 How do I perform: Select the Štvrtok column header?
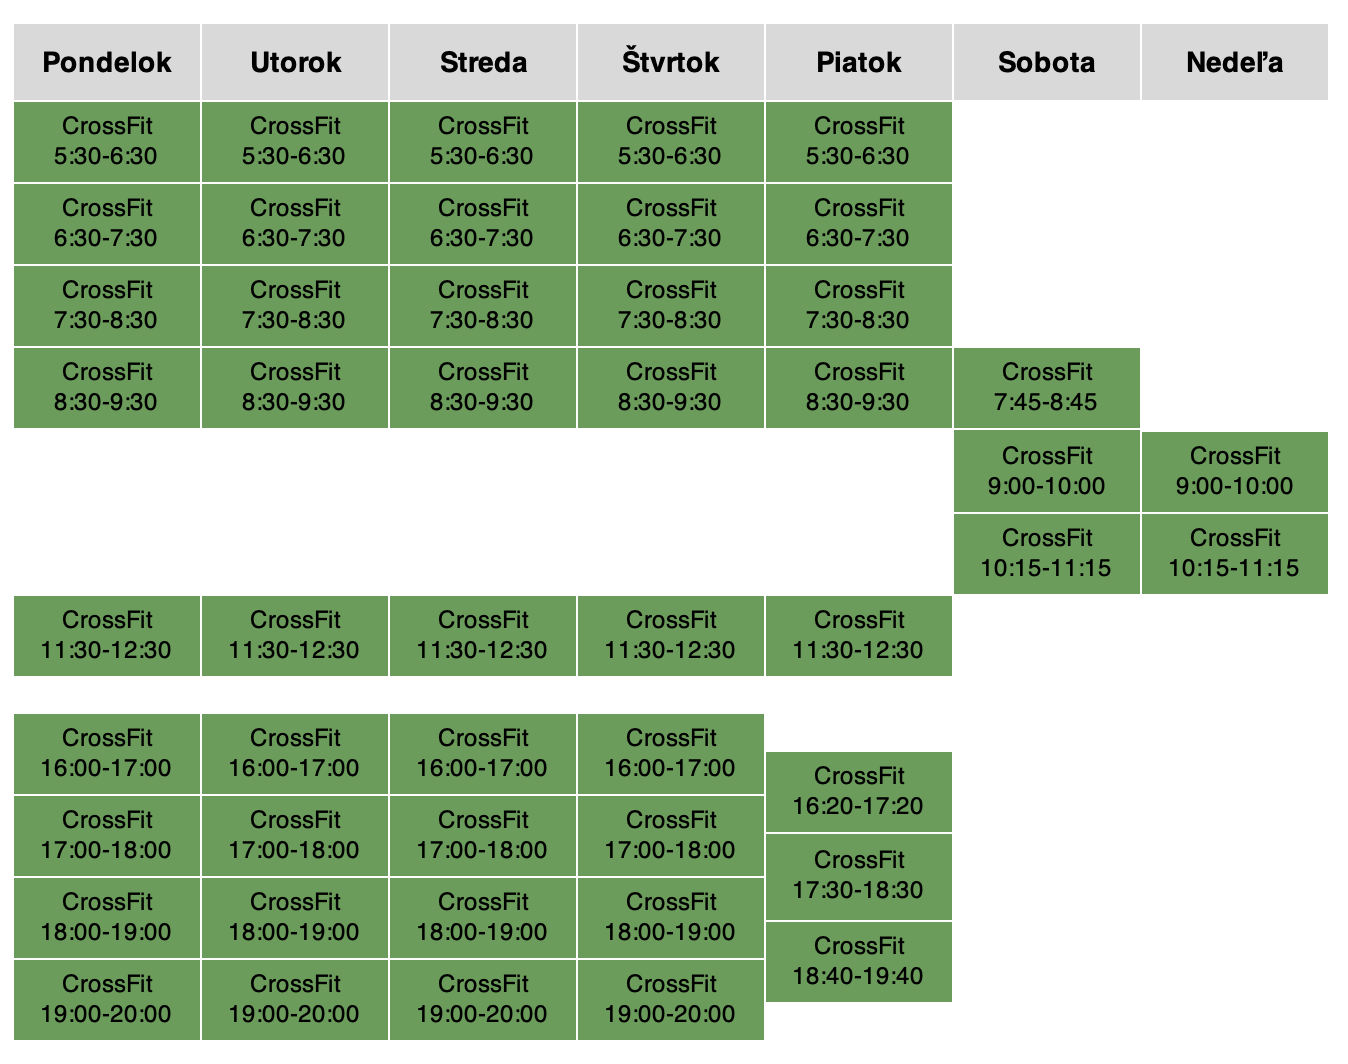pyautogui.click(x=671, y=62)
